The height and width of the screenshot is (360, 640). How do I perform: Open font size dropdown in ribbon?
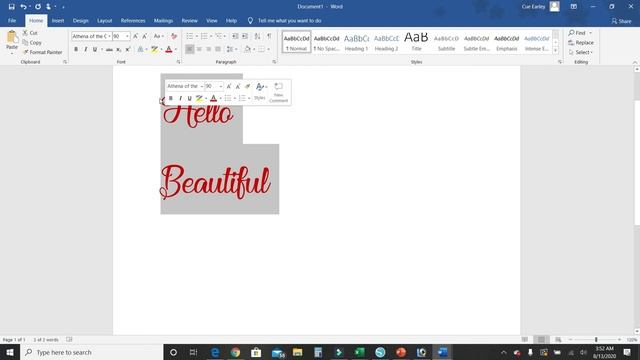click(127, 36)
